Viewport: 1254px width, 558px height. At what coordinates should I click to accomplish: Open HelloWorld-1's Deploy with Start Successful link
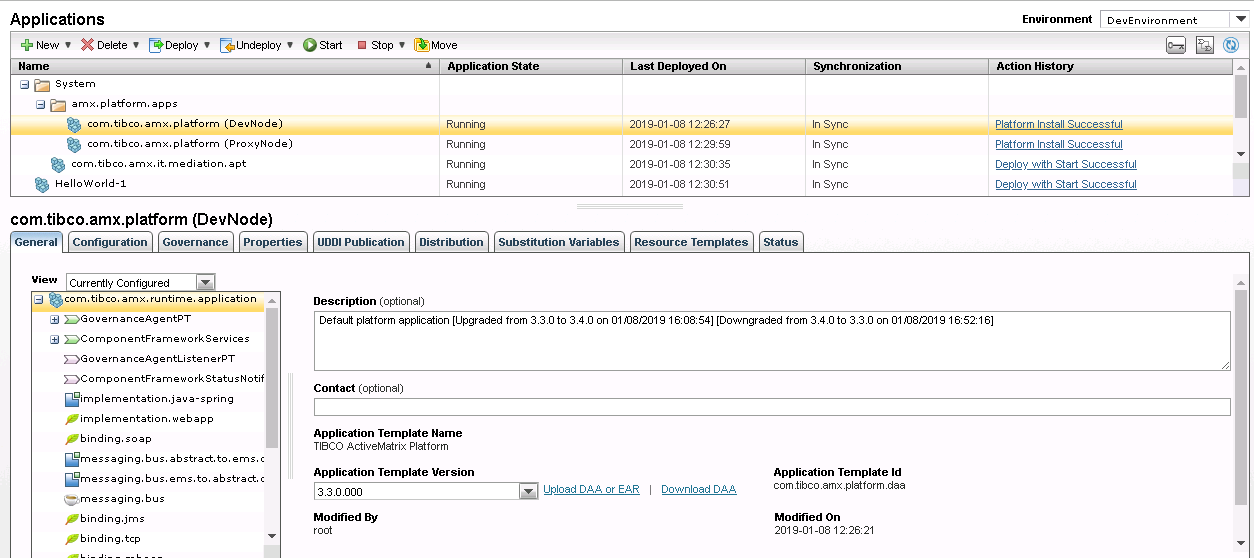tap(1065, 185)
